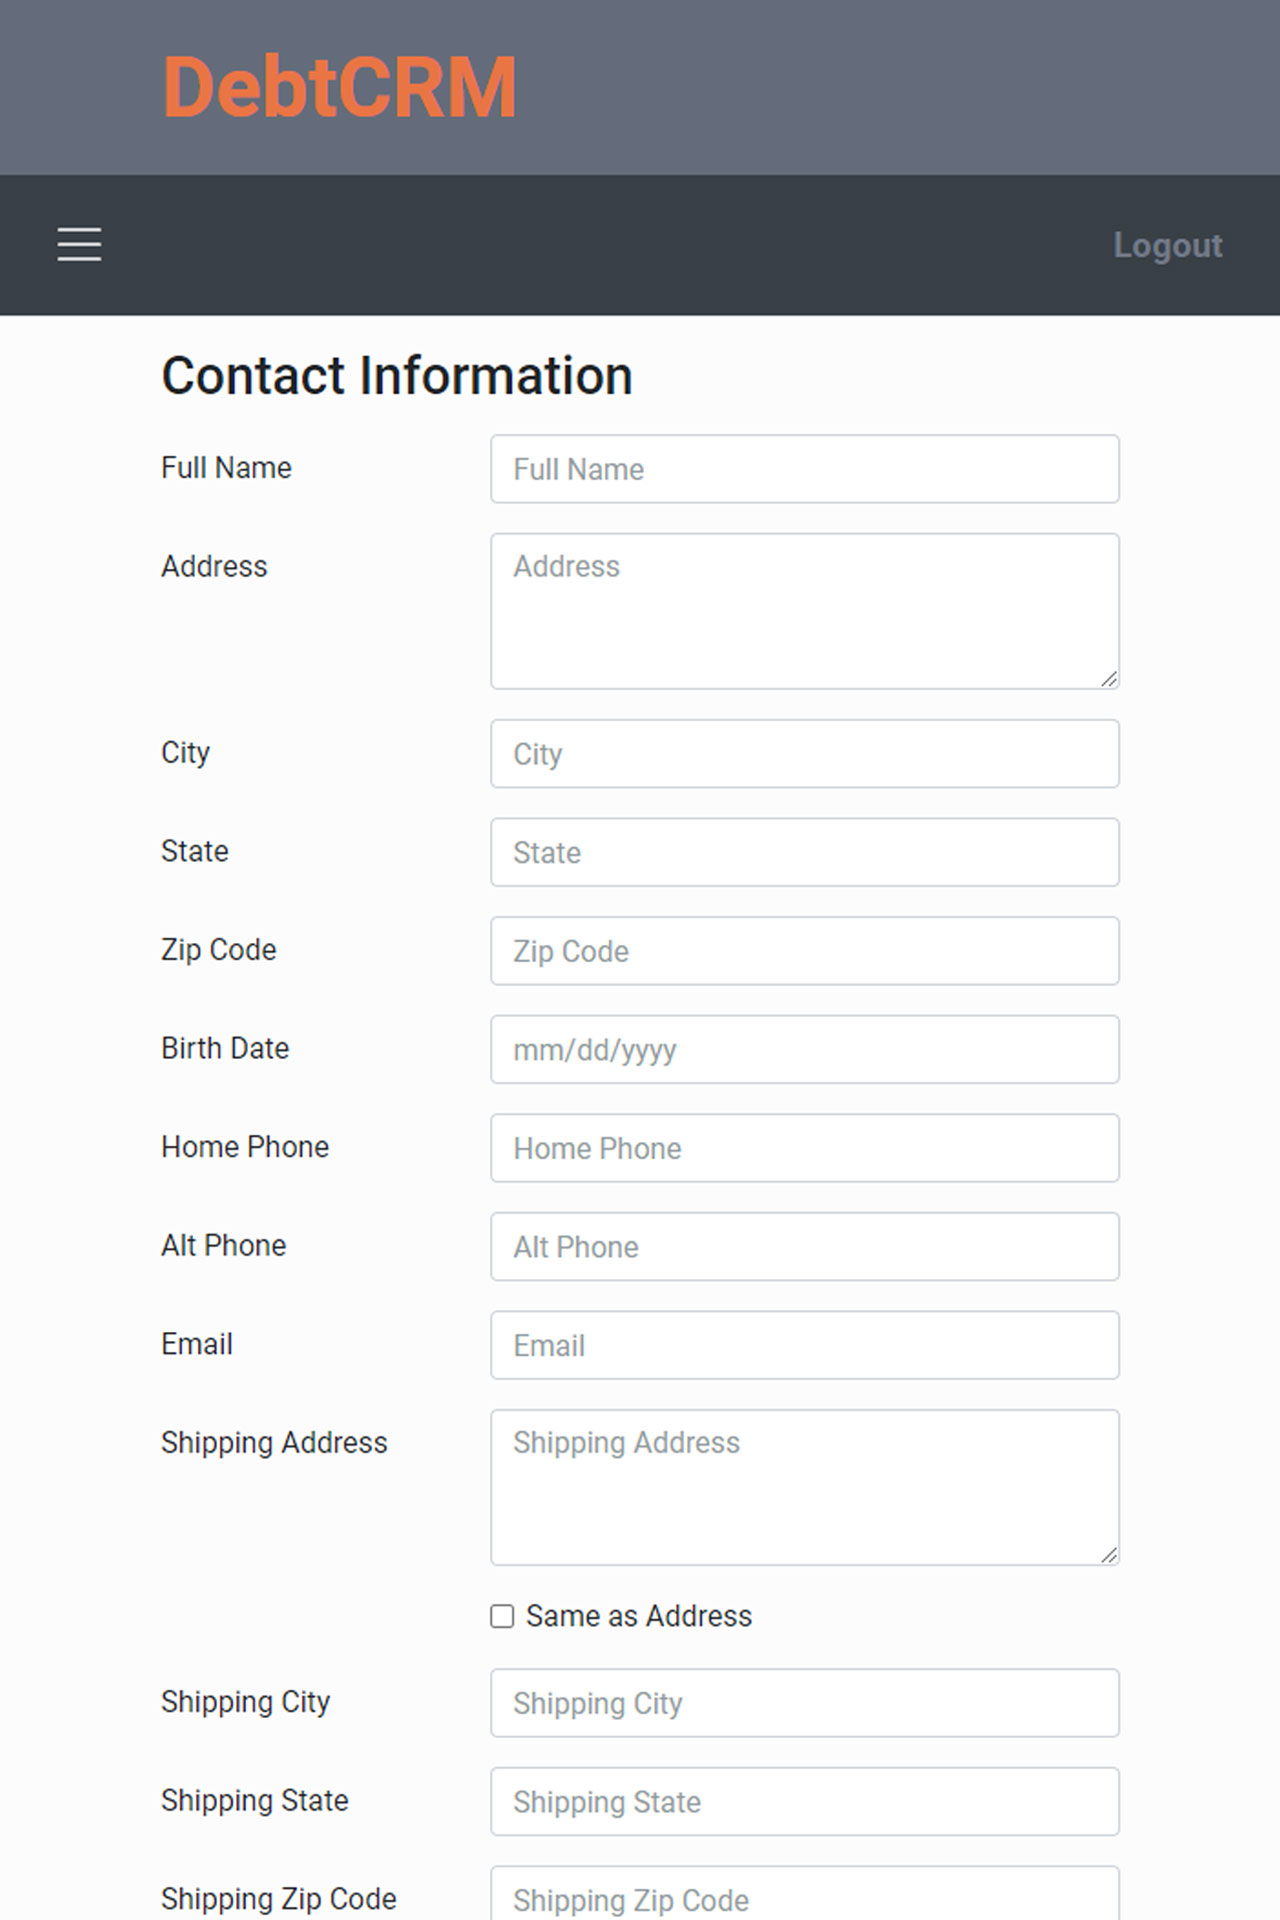Click the Email input field
Screen dimensions: 1280x1920
805,1345
